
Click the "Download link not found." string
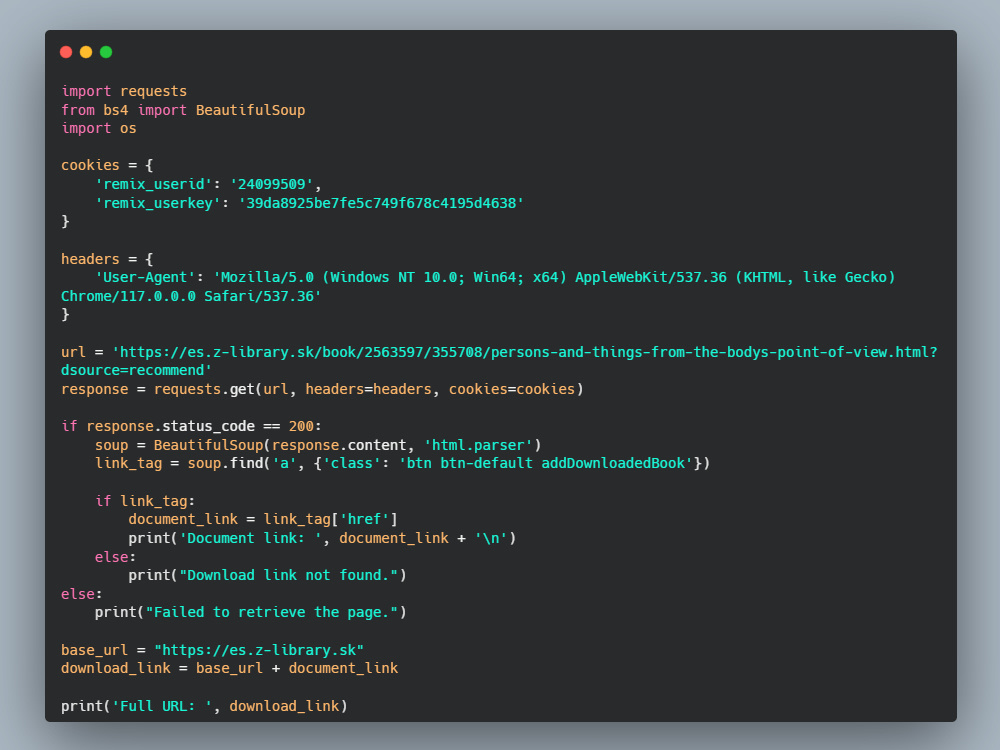click(x=288, y=575)
